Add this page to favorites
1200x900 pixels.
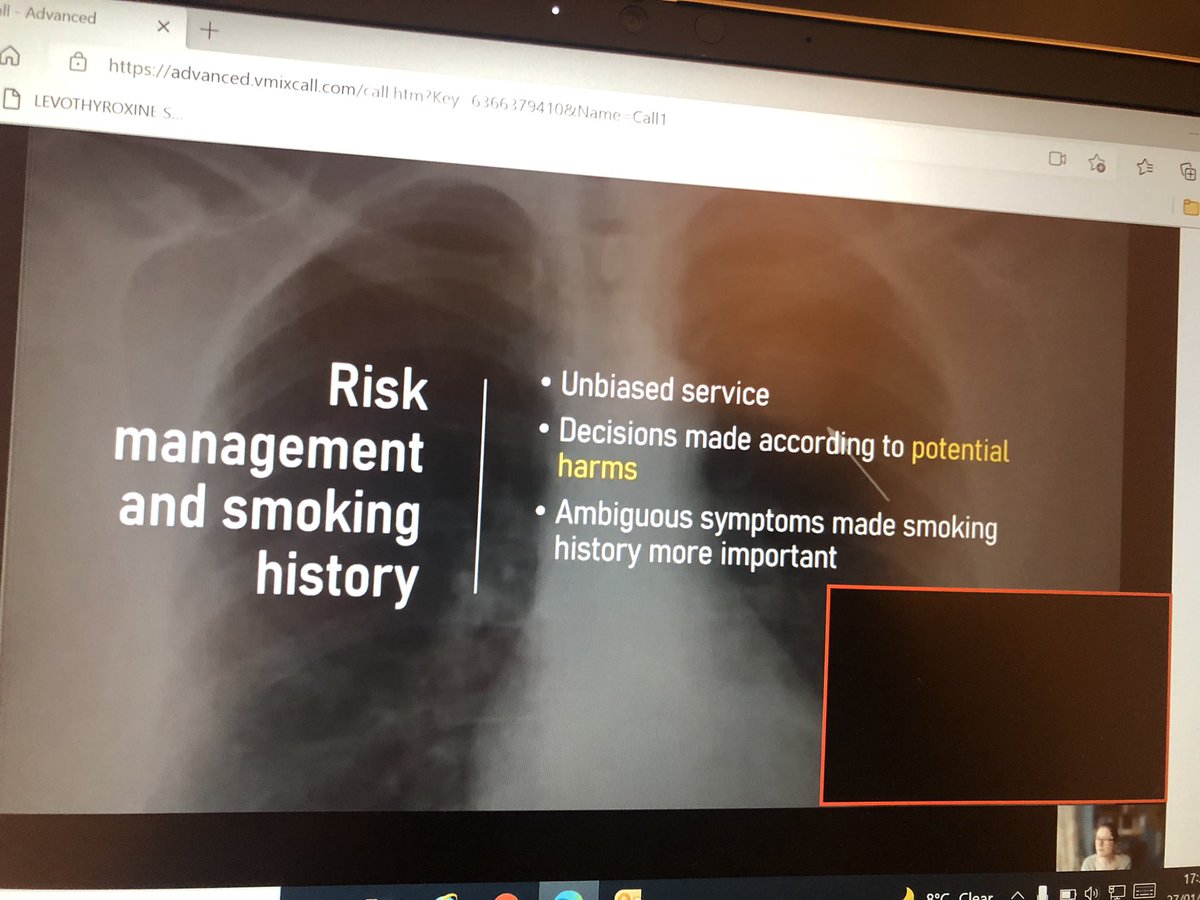pyautogui.click(x=1097, y=163)
